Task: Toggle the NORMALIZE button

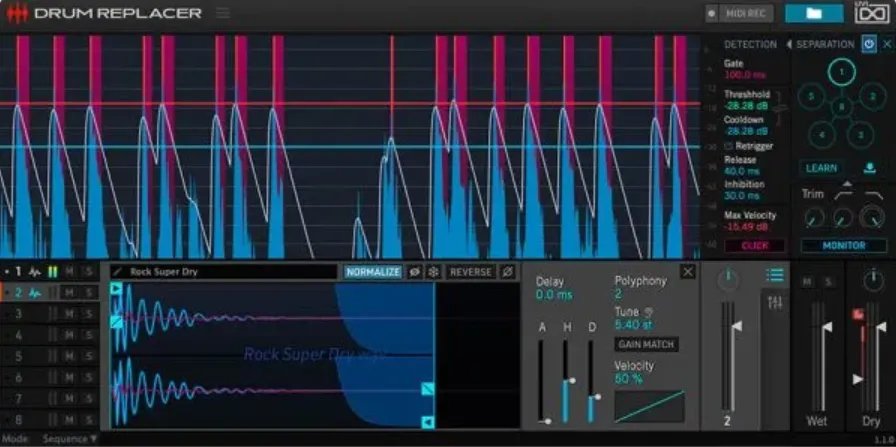Action: tap(373, 272)
